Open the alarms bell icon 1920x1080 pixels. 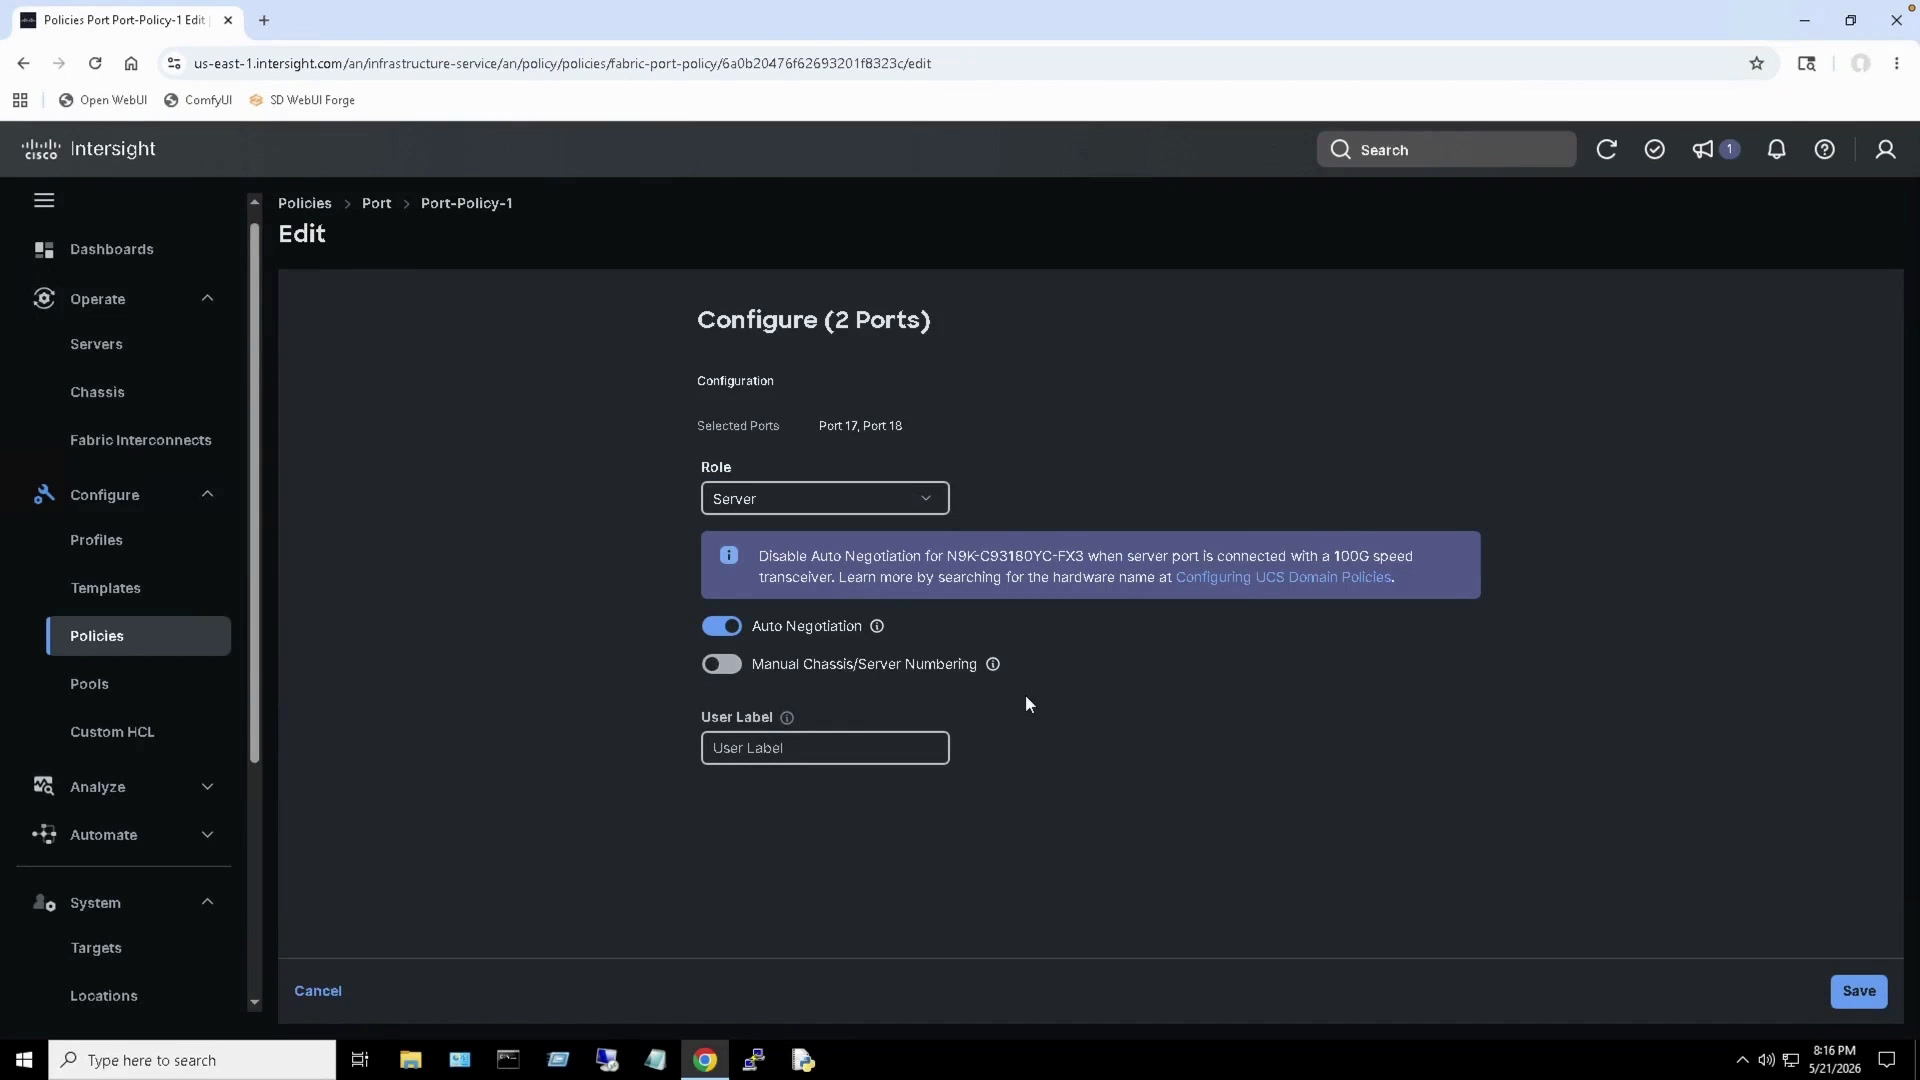coord(1776,150)
